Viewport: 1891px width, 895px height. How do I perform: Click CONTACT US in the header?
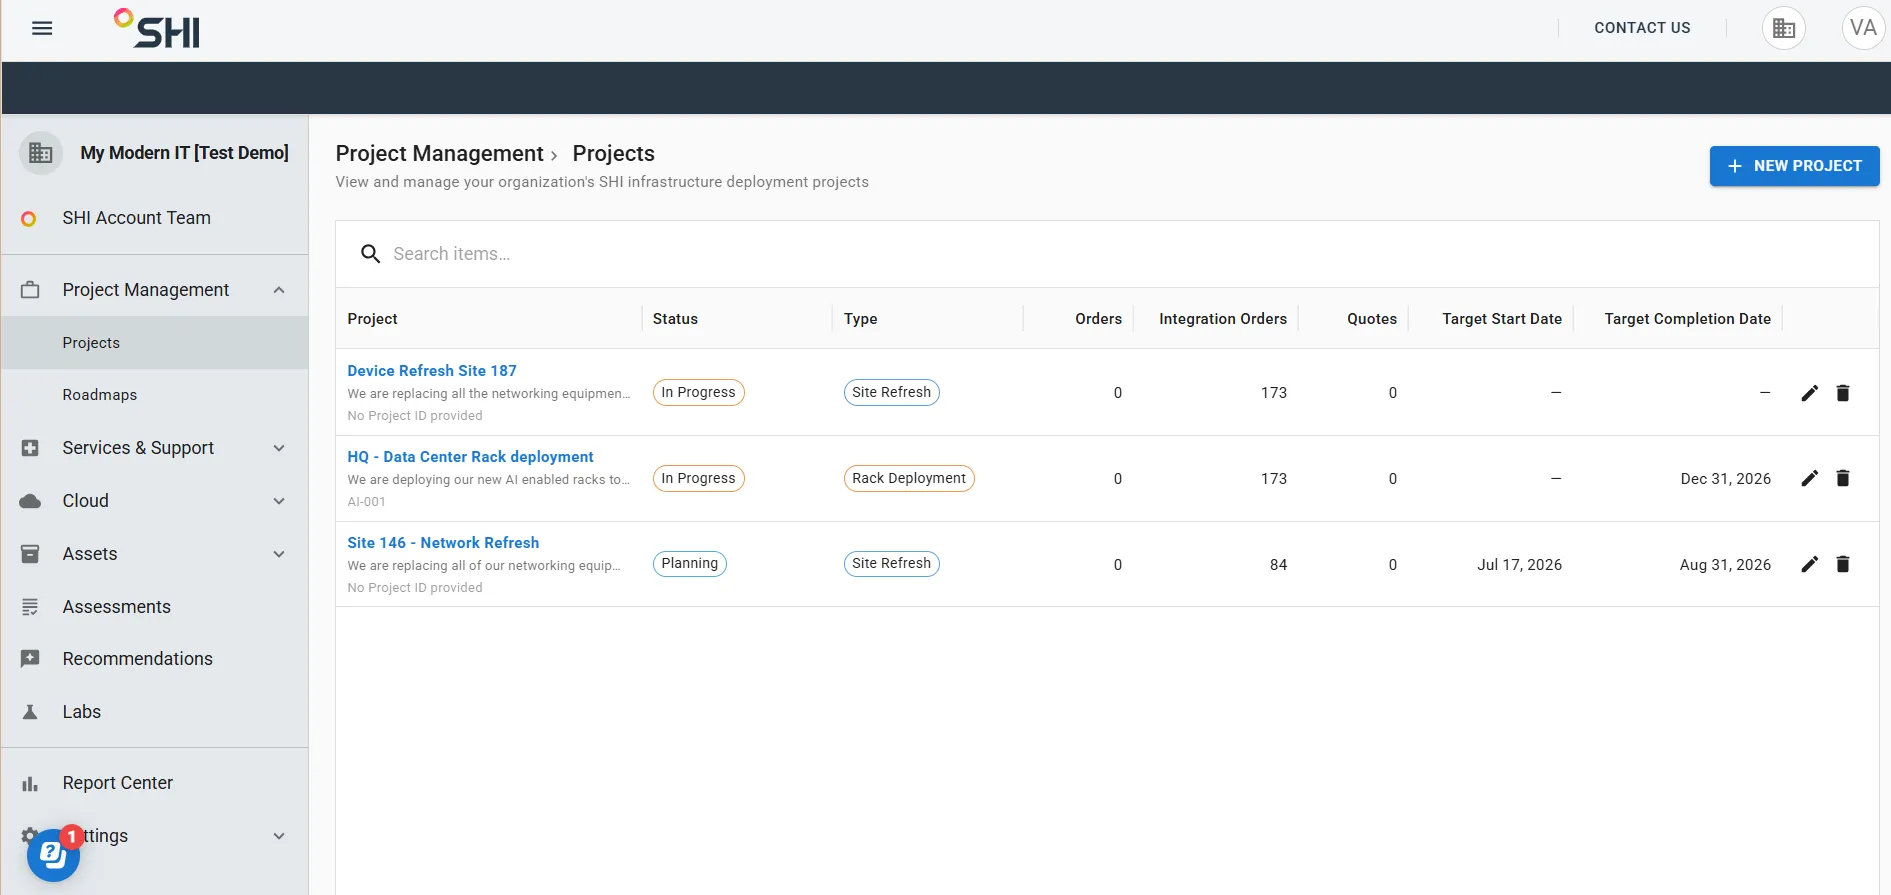(x=1642, y=28)
